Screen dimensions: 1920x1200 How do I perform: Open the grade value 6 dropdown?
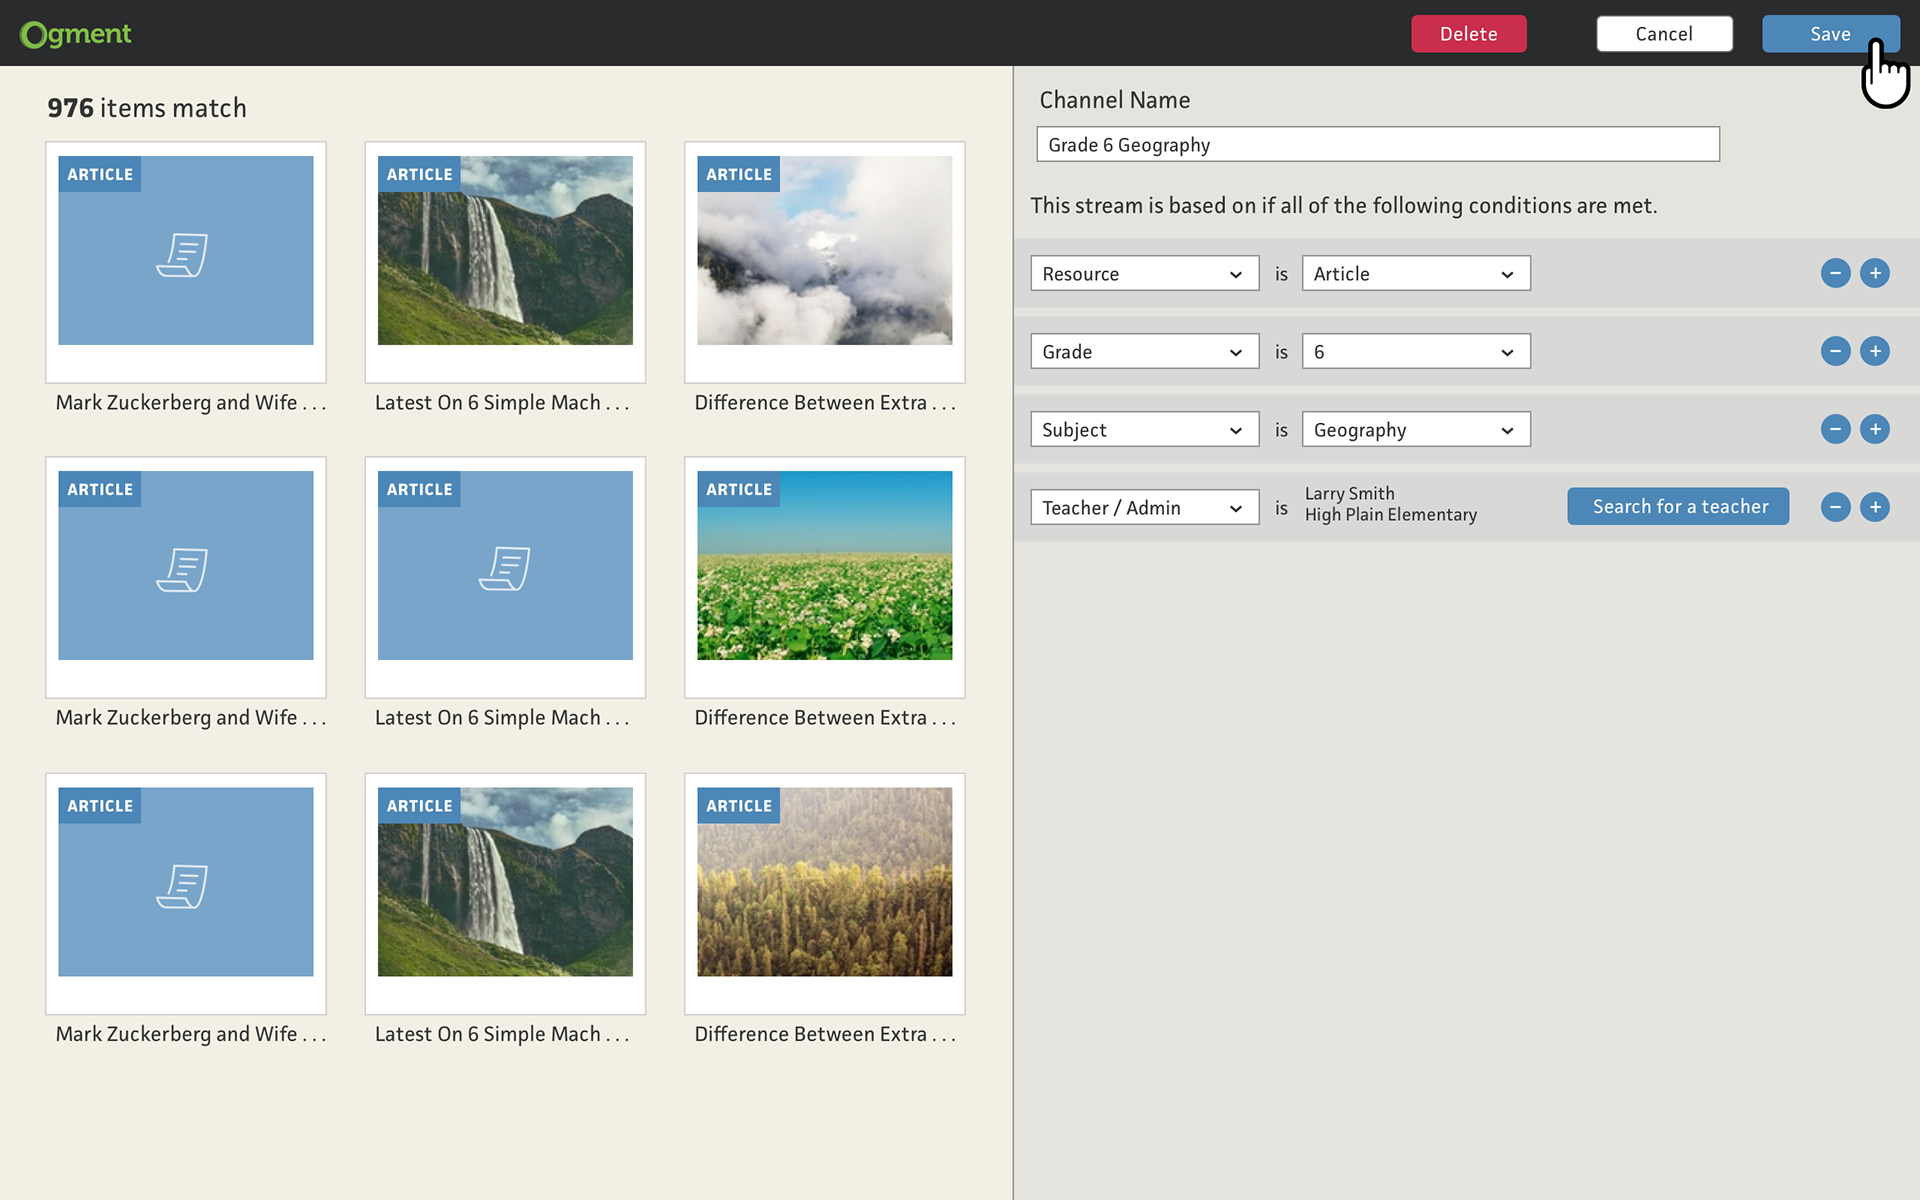pos(1416,351)
